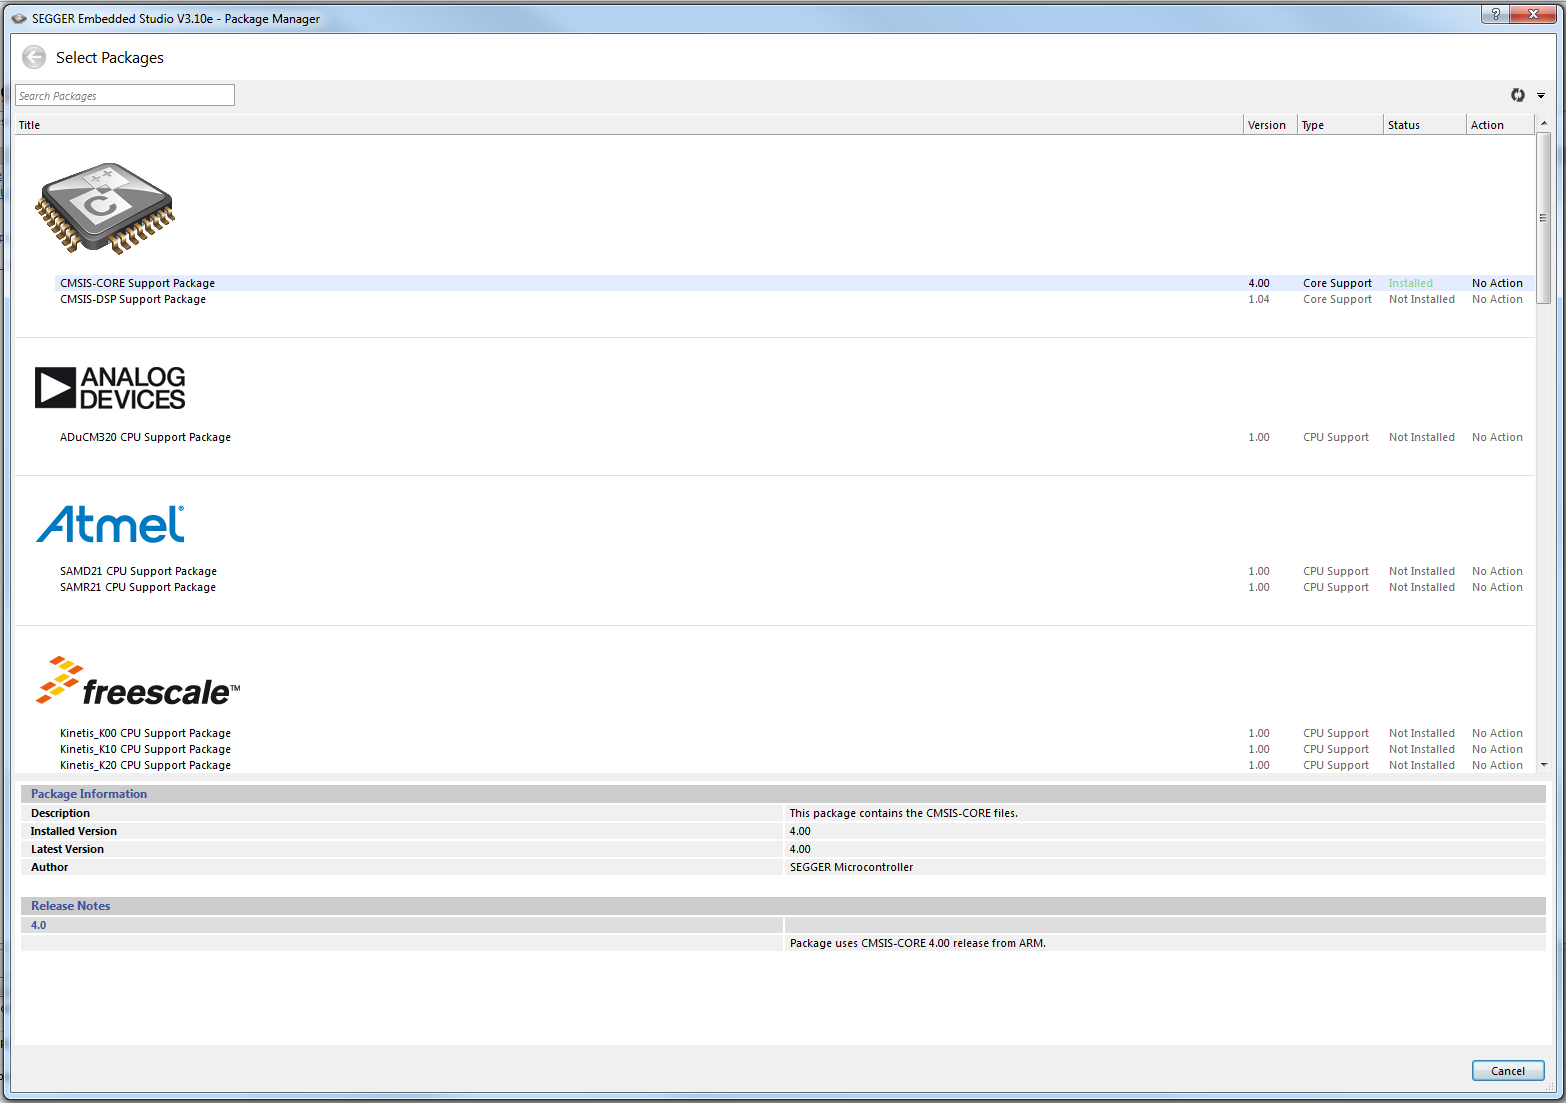Viewport: 1566px width, 1103px height.
Task: Sort by the Version column header
Action: [x=1271, y=125]
